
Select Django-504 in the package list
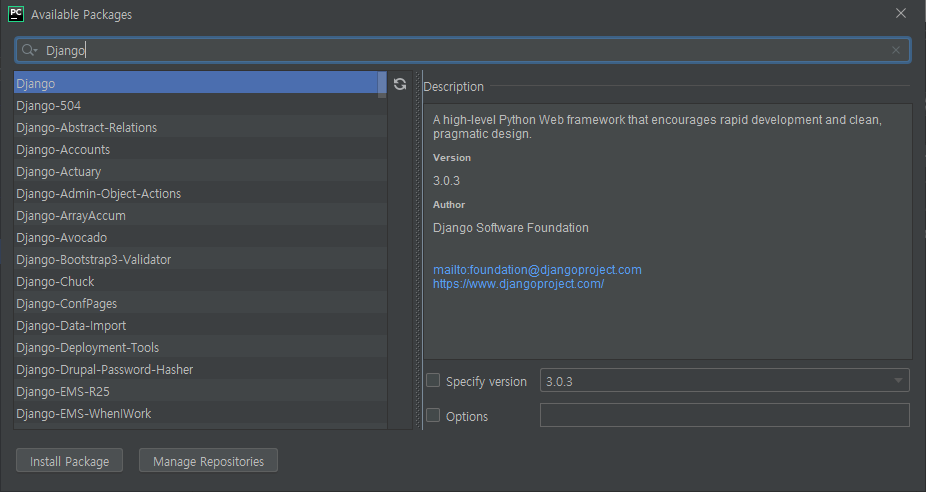pos(200,105)
